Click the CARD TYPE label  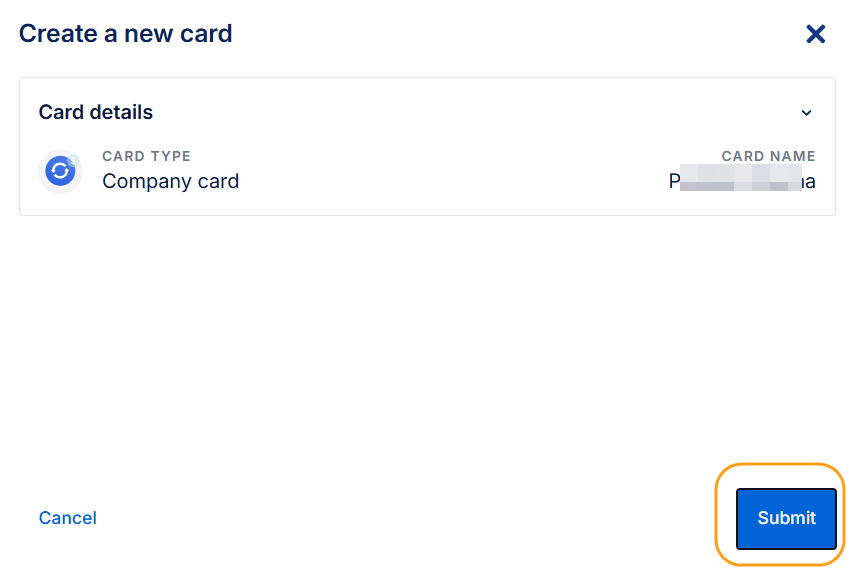pyautogui.click(x=146, y=156)
